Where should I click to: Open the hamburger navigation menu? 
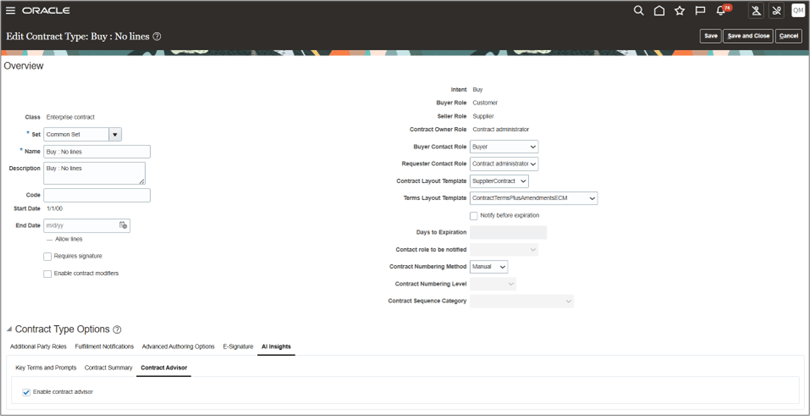tap(10, 10)
